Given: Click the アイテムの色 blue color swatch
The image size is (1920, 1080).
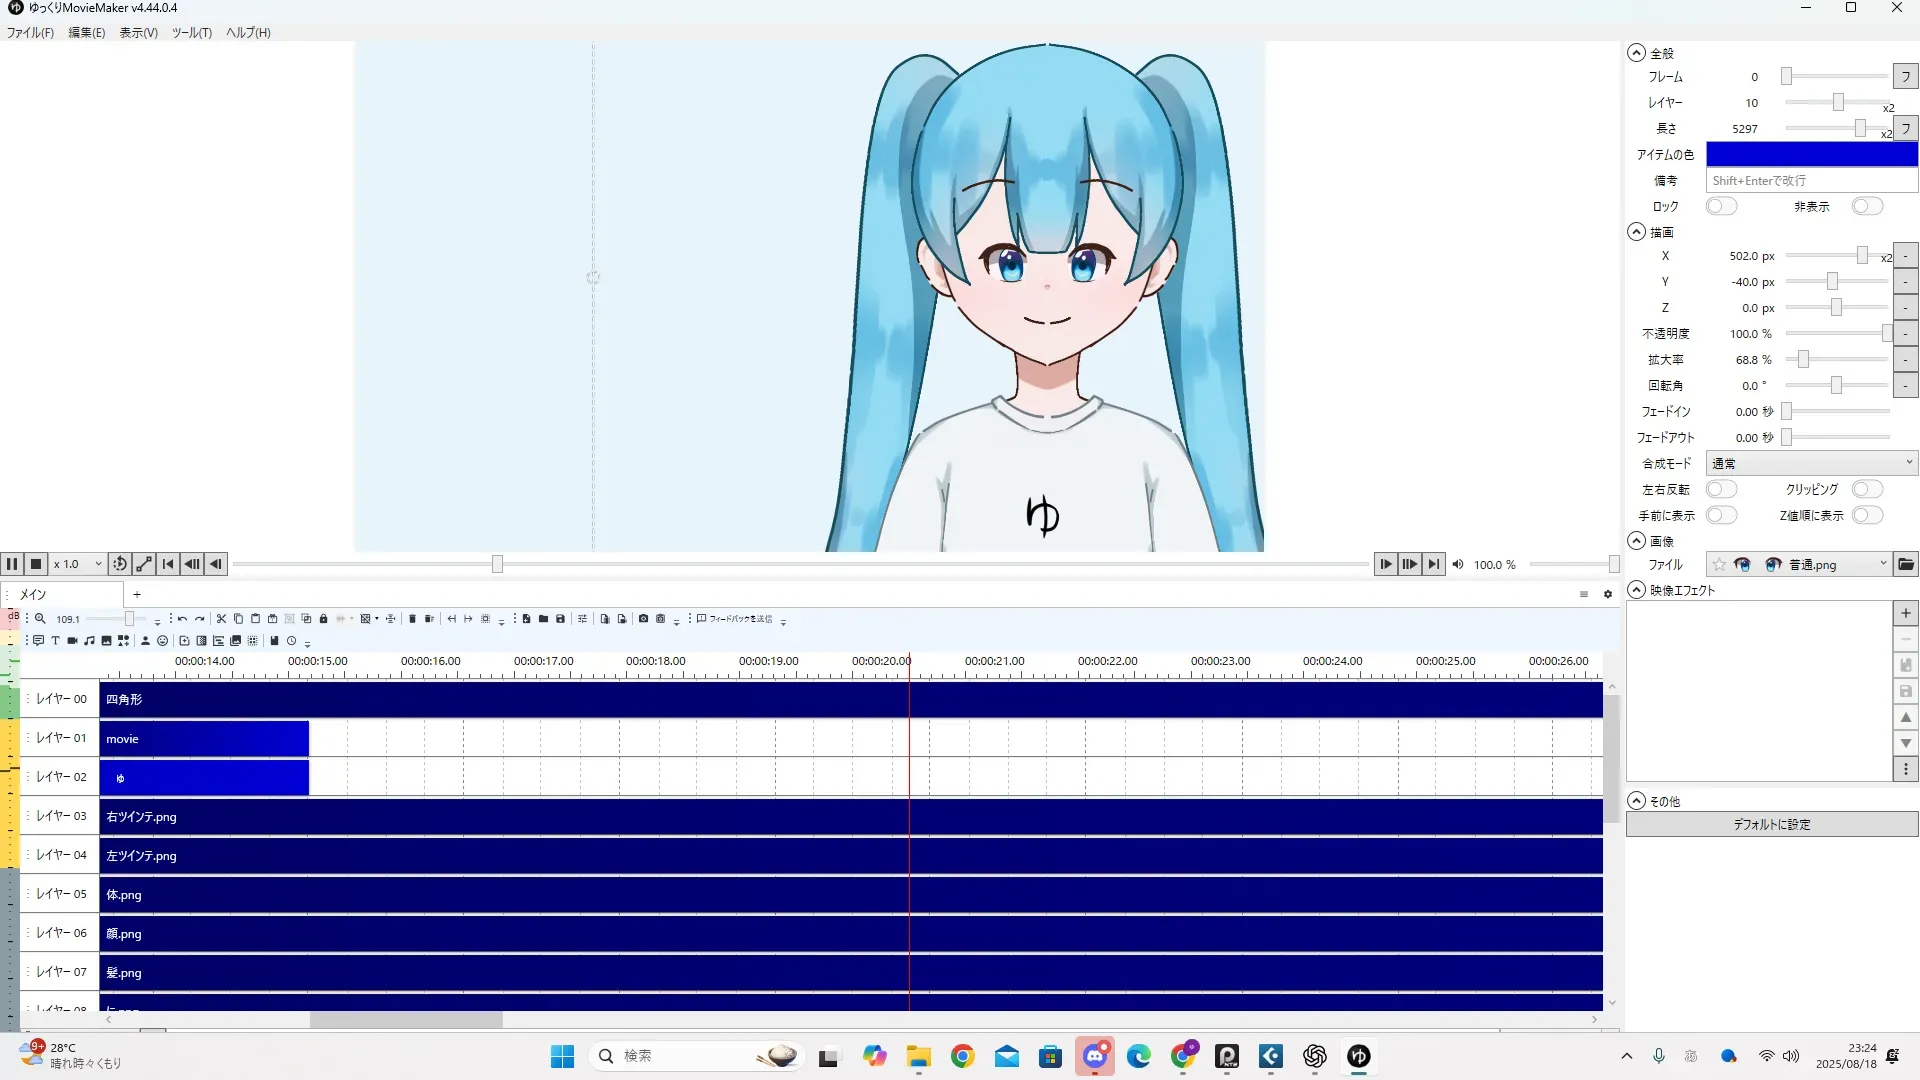Looking at the screenshot, I should point(1811,155).
